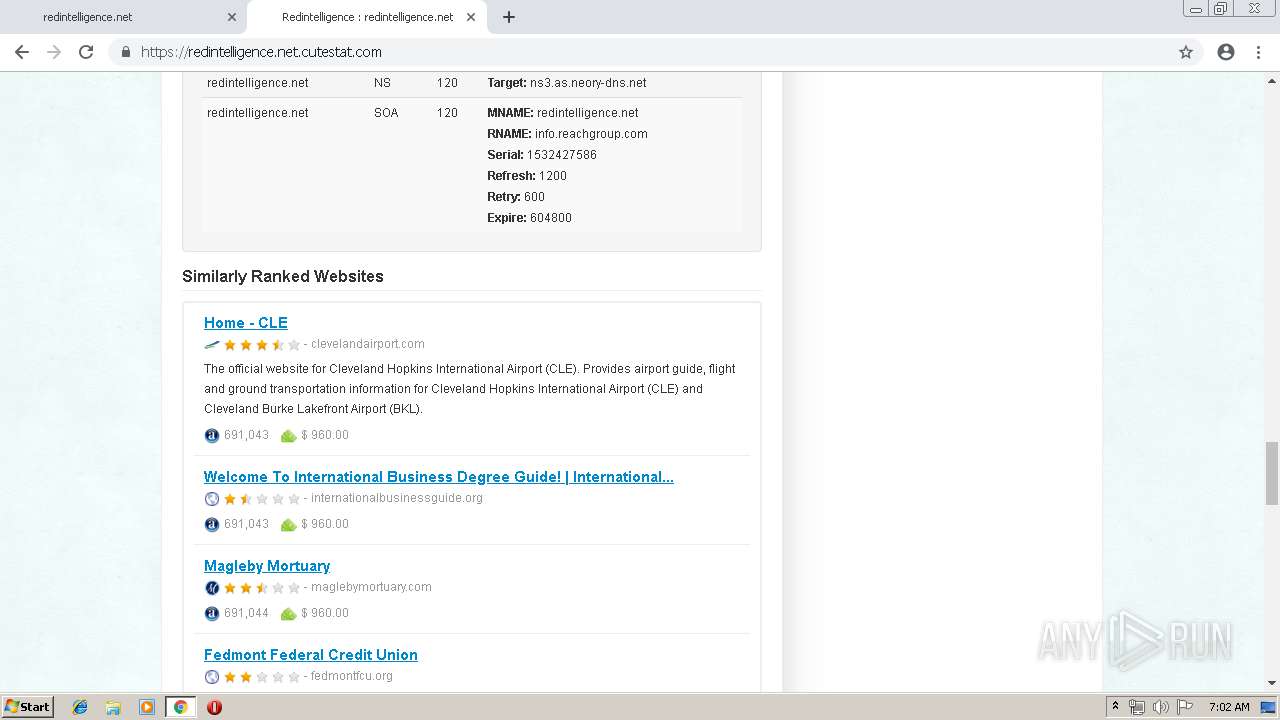Click the page vertical scrollbar thumb
Viewport: 1280px width, 720px height.
(x=1271, y=472)
